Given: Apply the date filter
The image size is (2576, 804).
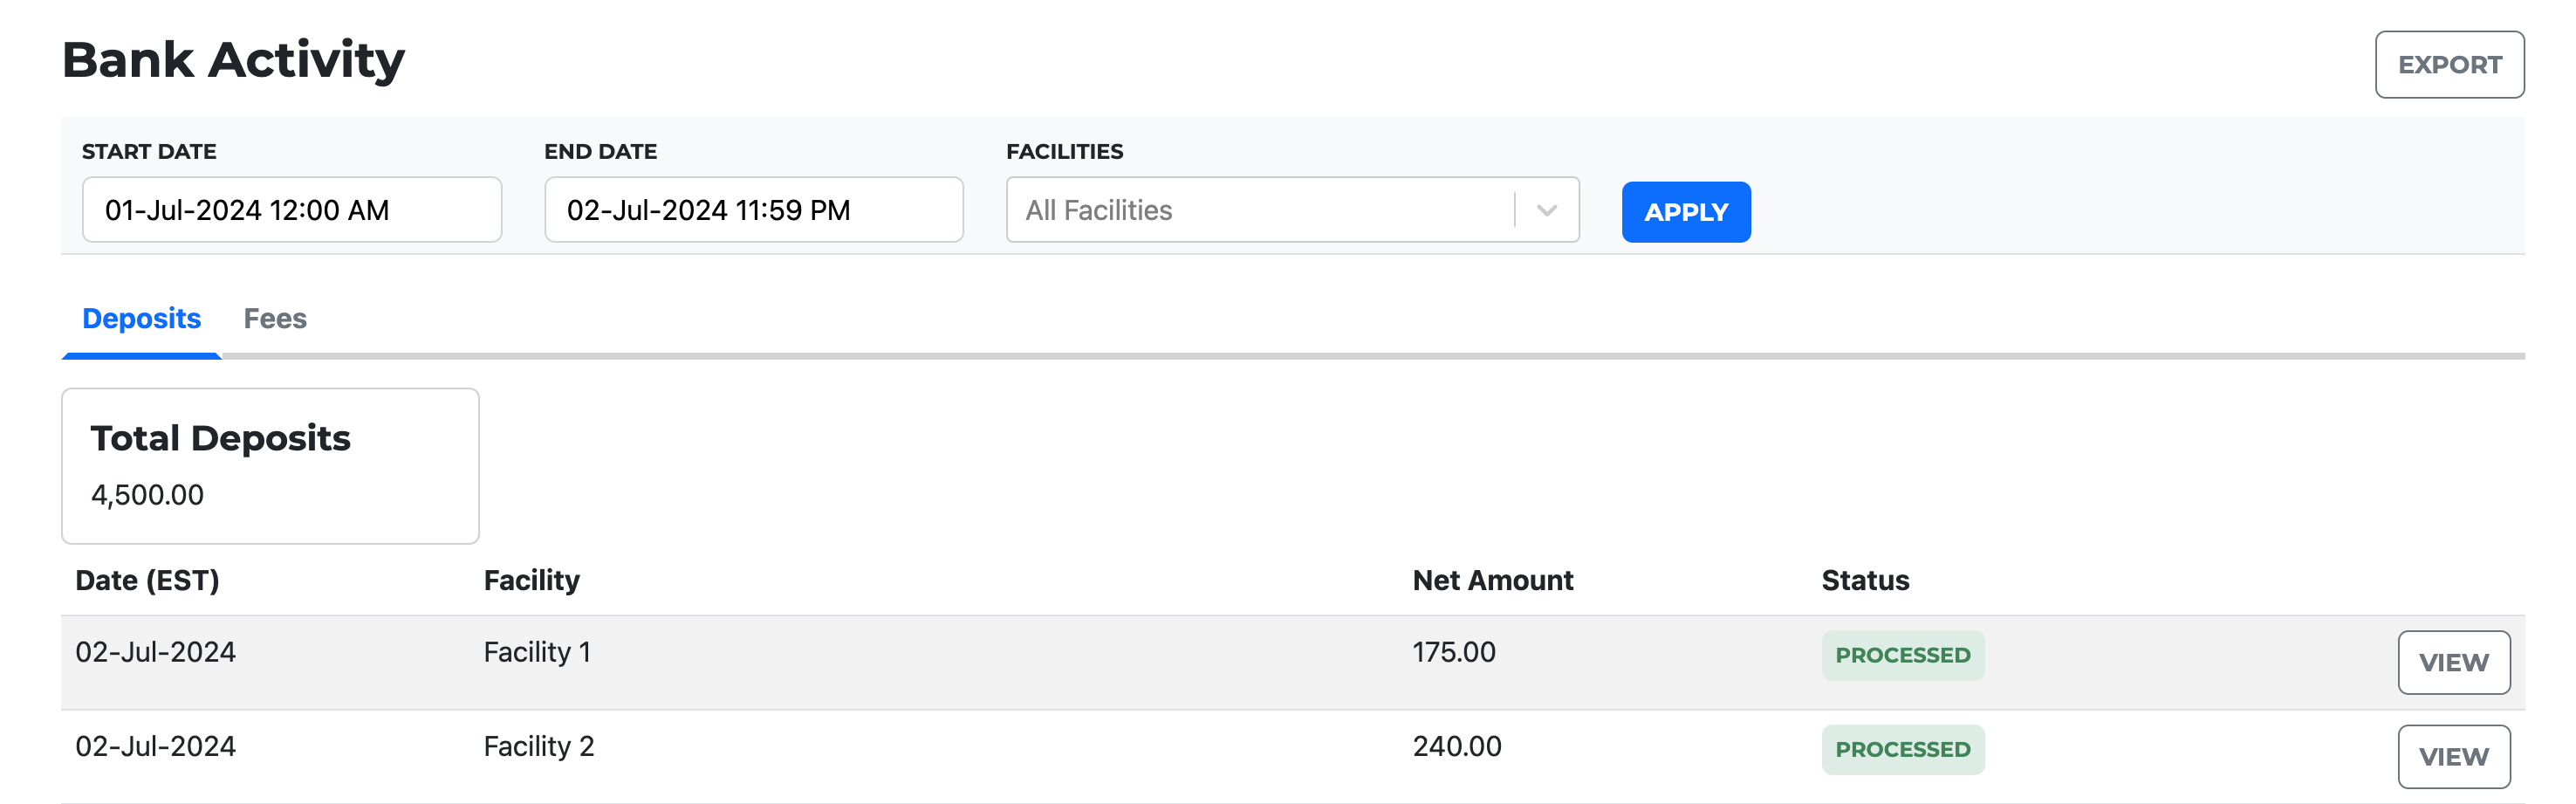Looking at the screenshot, I should click(x=1685, y=212).
